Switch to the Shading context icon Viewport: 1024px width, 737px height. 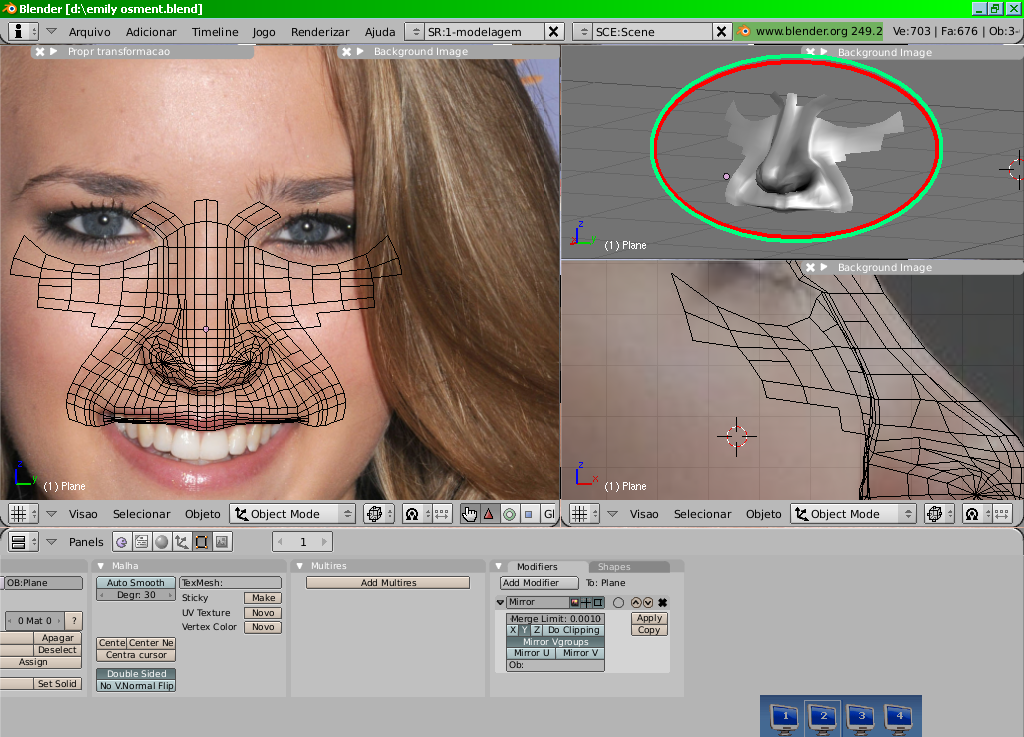tap(161, 542)
